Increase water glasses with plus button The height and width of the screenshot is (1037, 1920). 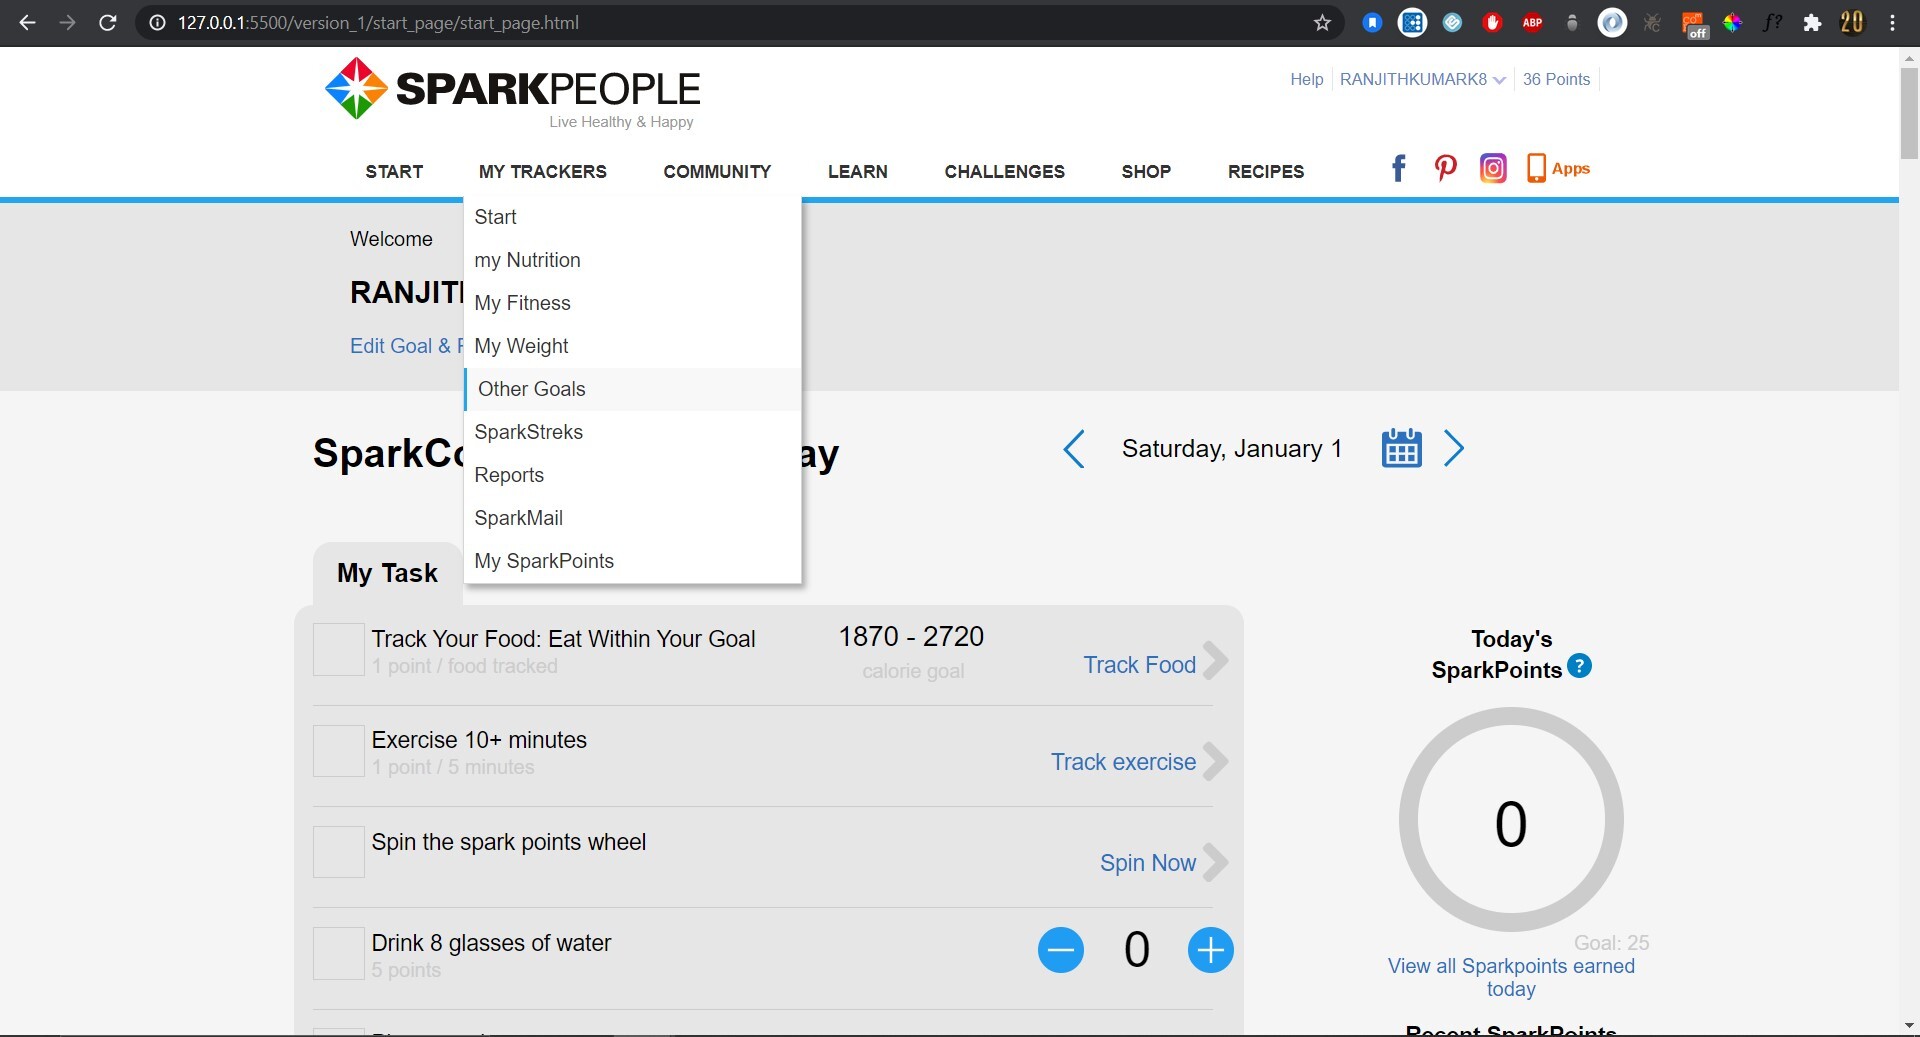click(1210, 950)
